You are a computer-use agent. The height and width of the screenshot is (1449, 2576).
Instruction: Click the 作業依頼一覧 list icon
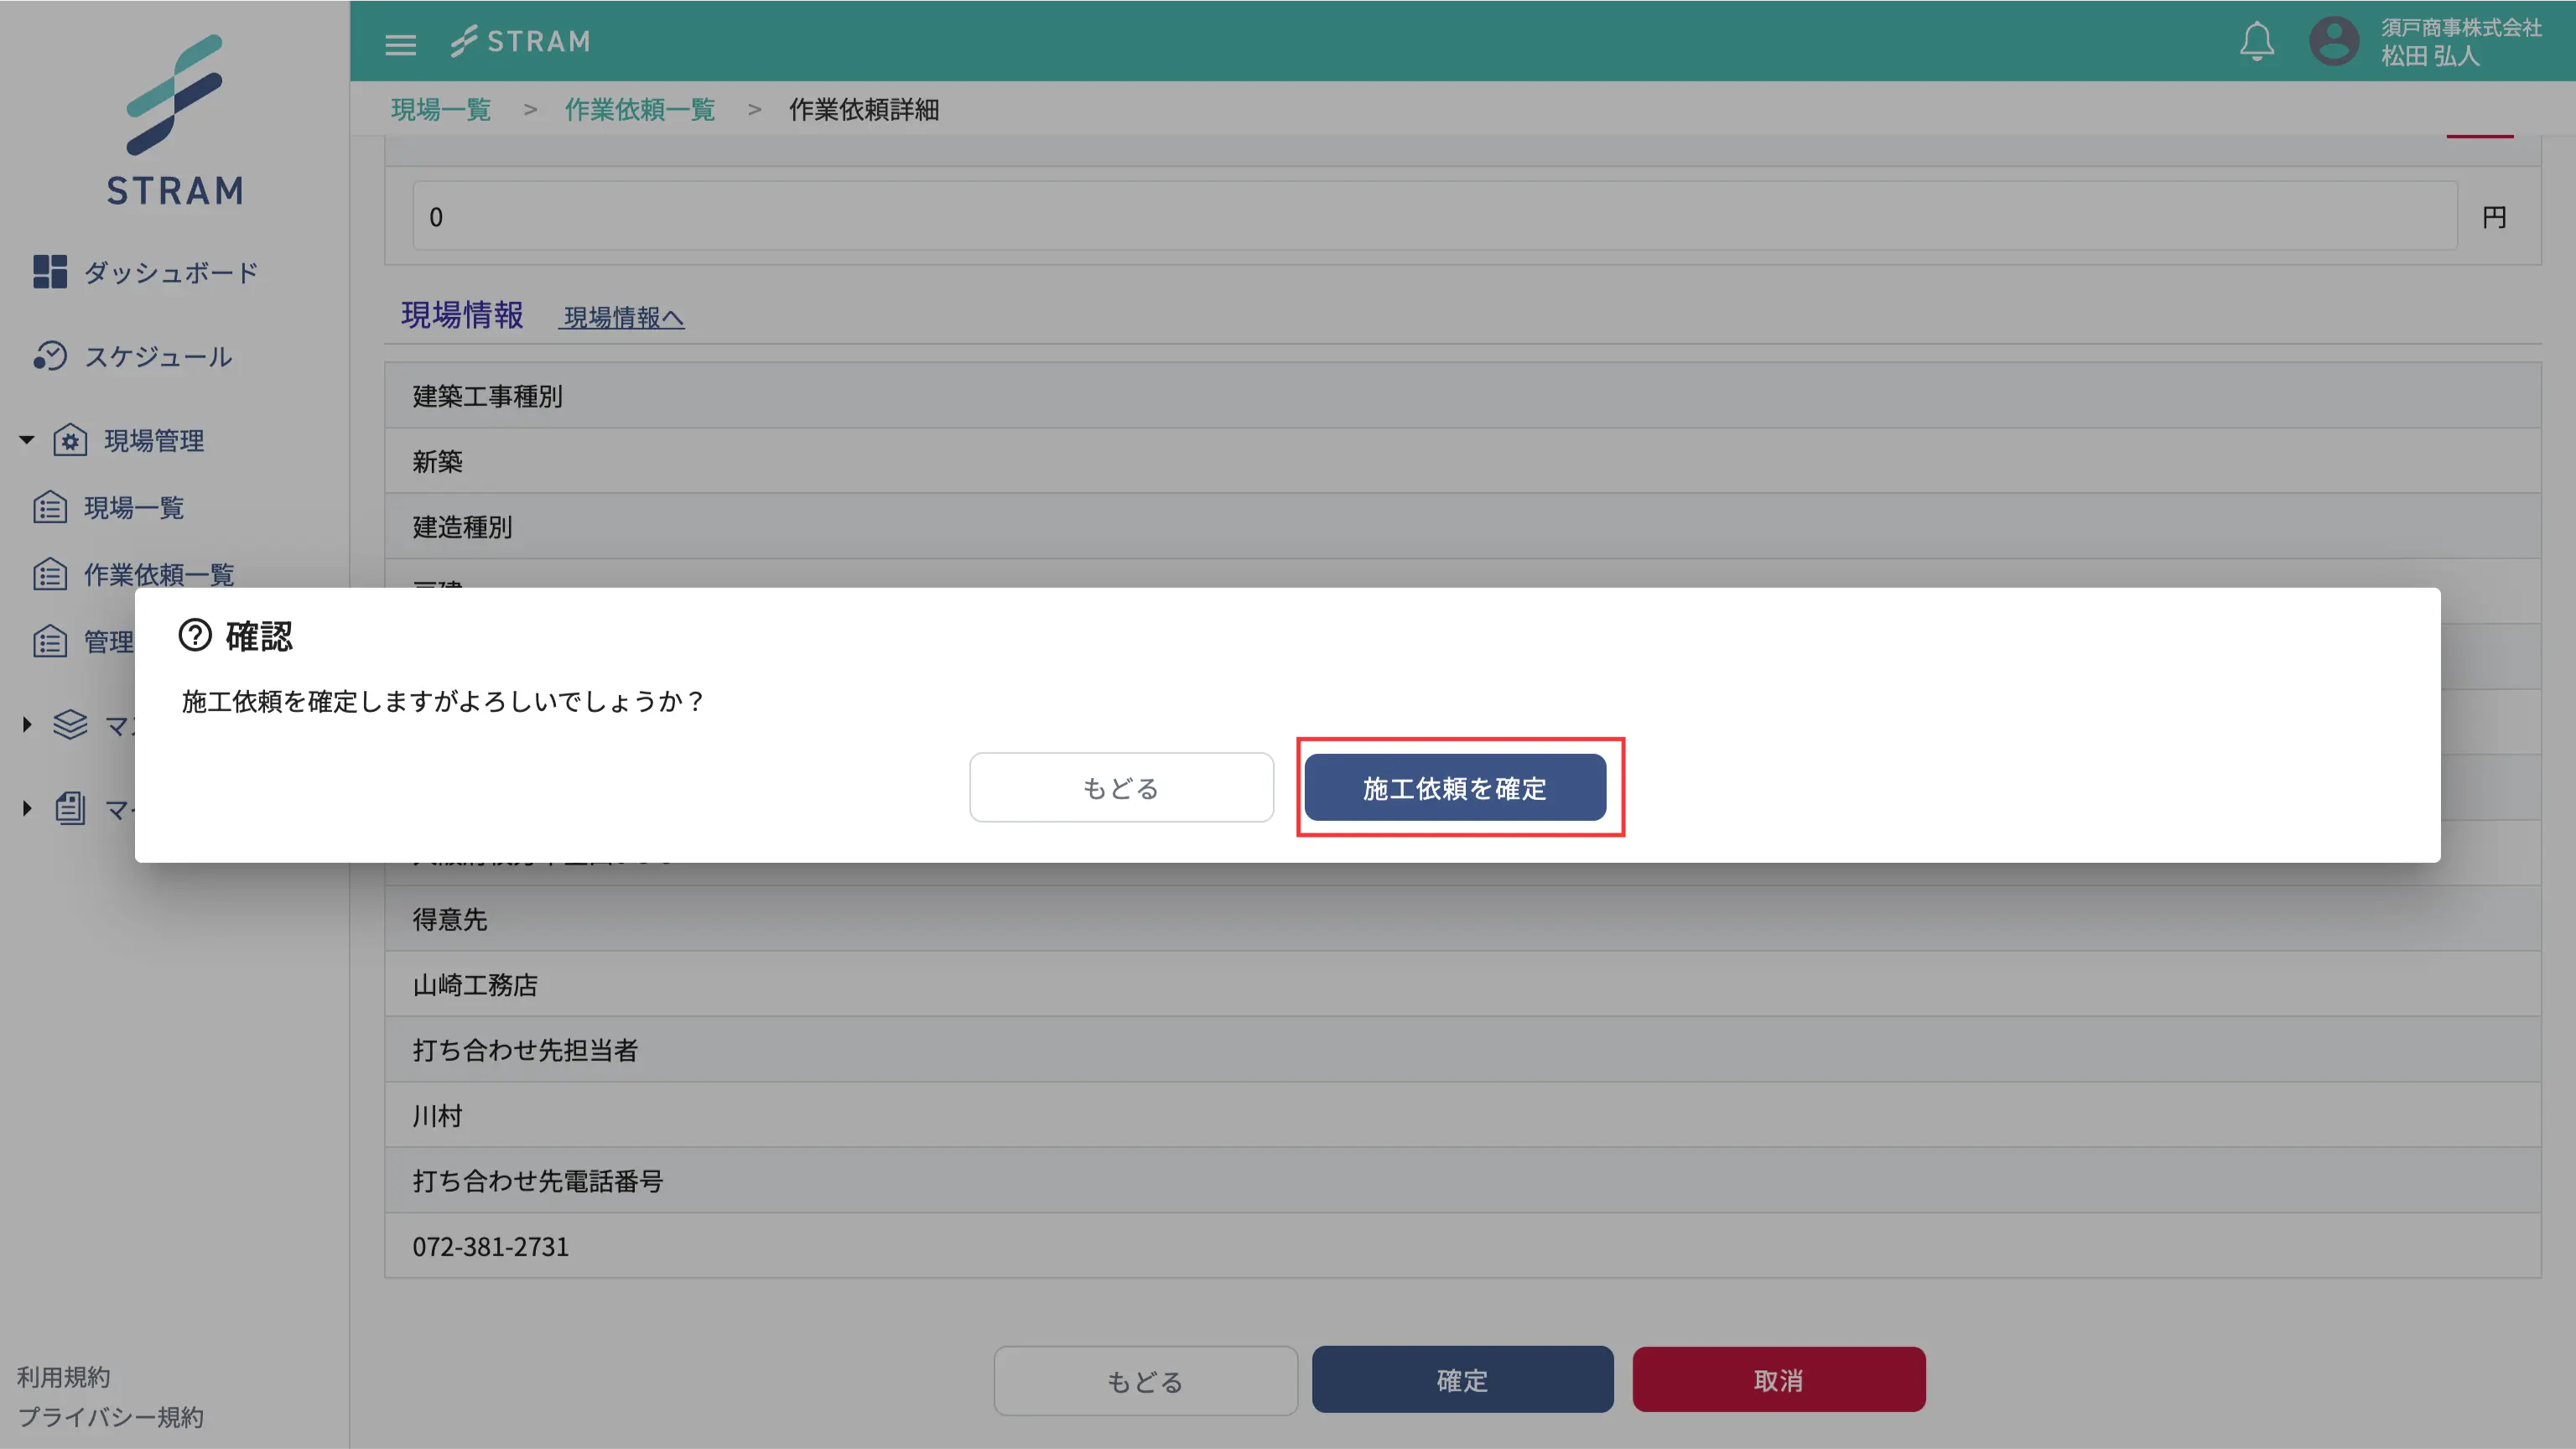[51, 574]
